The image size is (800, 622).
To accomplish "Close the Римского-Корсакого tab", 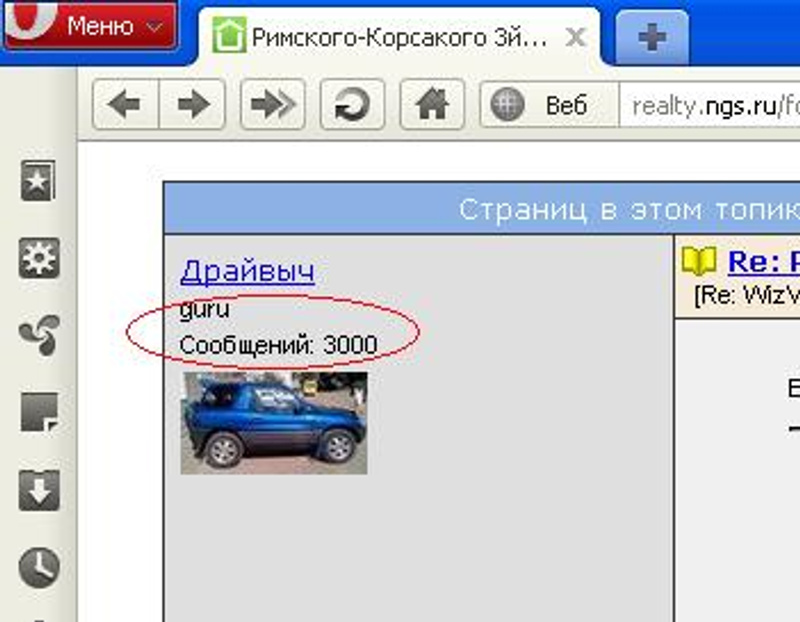I will 576,37.
